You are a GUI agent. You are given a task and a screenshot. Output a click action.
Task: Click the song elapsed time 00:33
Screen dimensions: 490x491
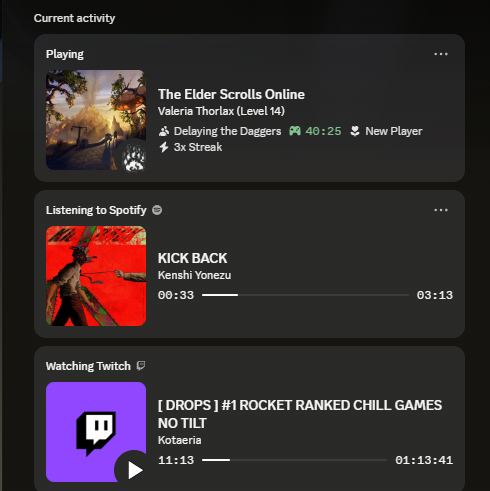coord(176,295)
